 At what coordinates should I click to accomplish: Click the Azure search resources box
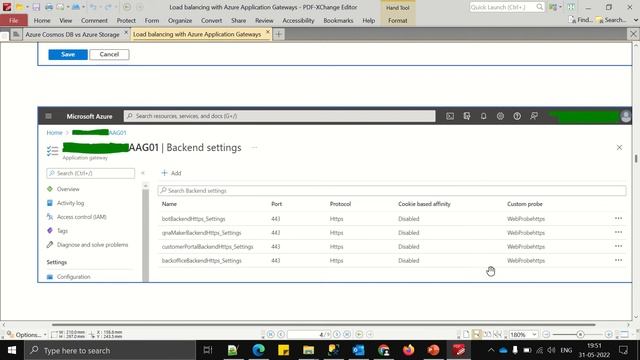click(x=280, y=116)
